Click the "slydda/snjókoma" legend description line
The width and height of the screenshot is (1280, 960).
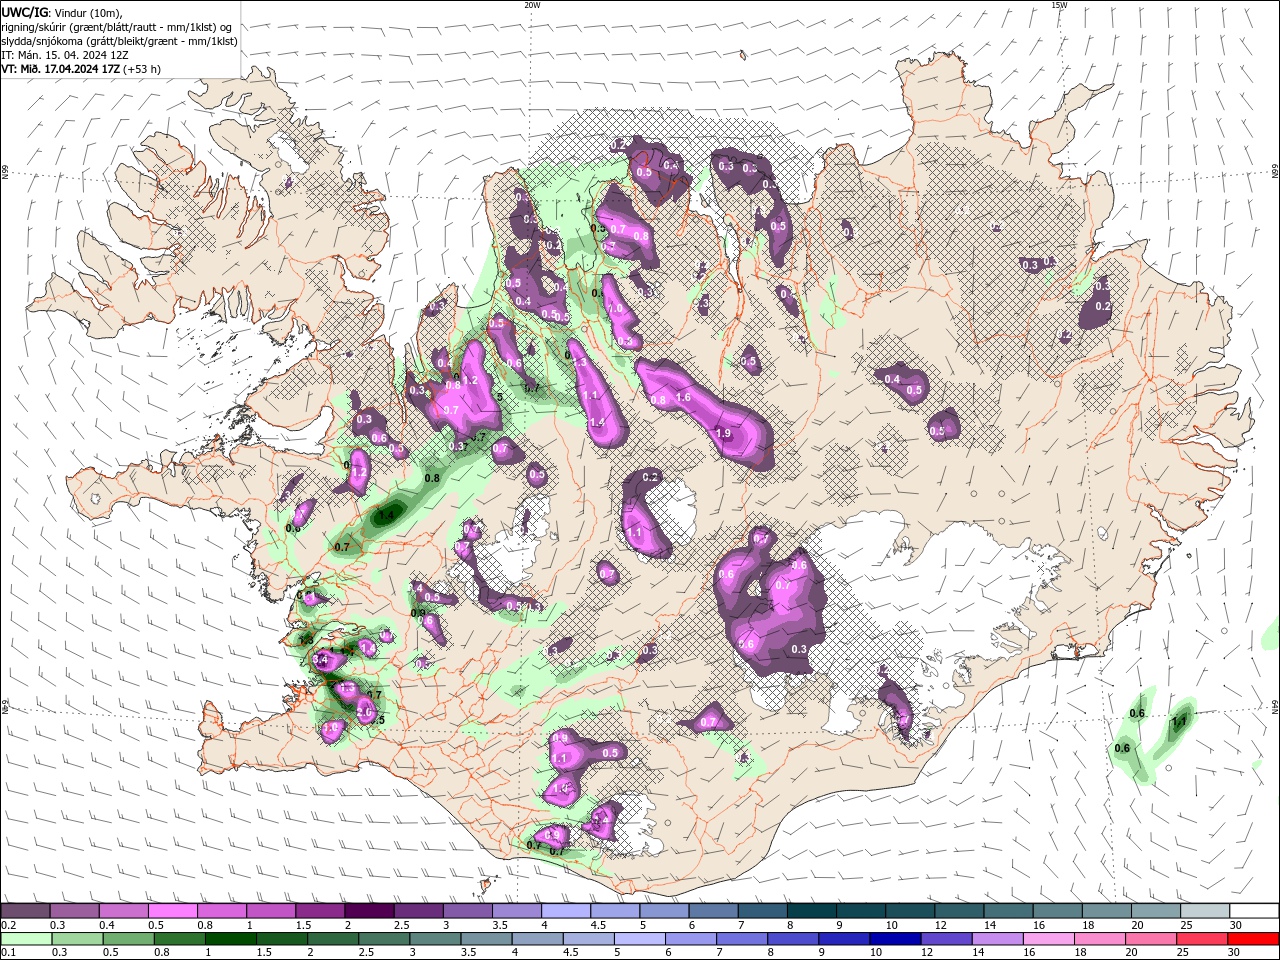pyautogui.click(x=120, y=41)
